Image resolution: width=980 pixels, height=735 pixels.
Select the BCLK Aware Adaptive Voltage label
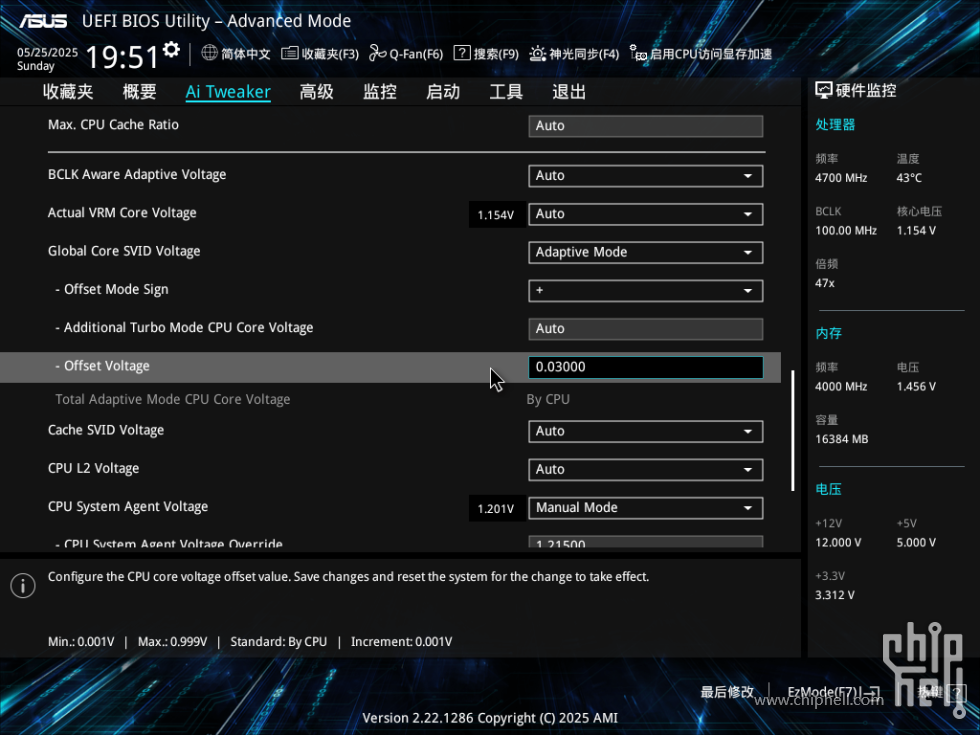click(137, 175)
